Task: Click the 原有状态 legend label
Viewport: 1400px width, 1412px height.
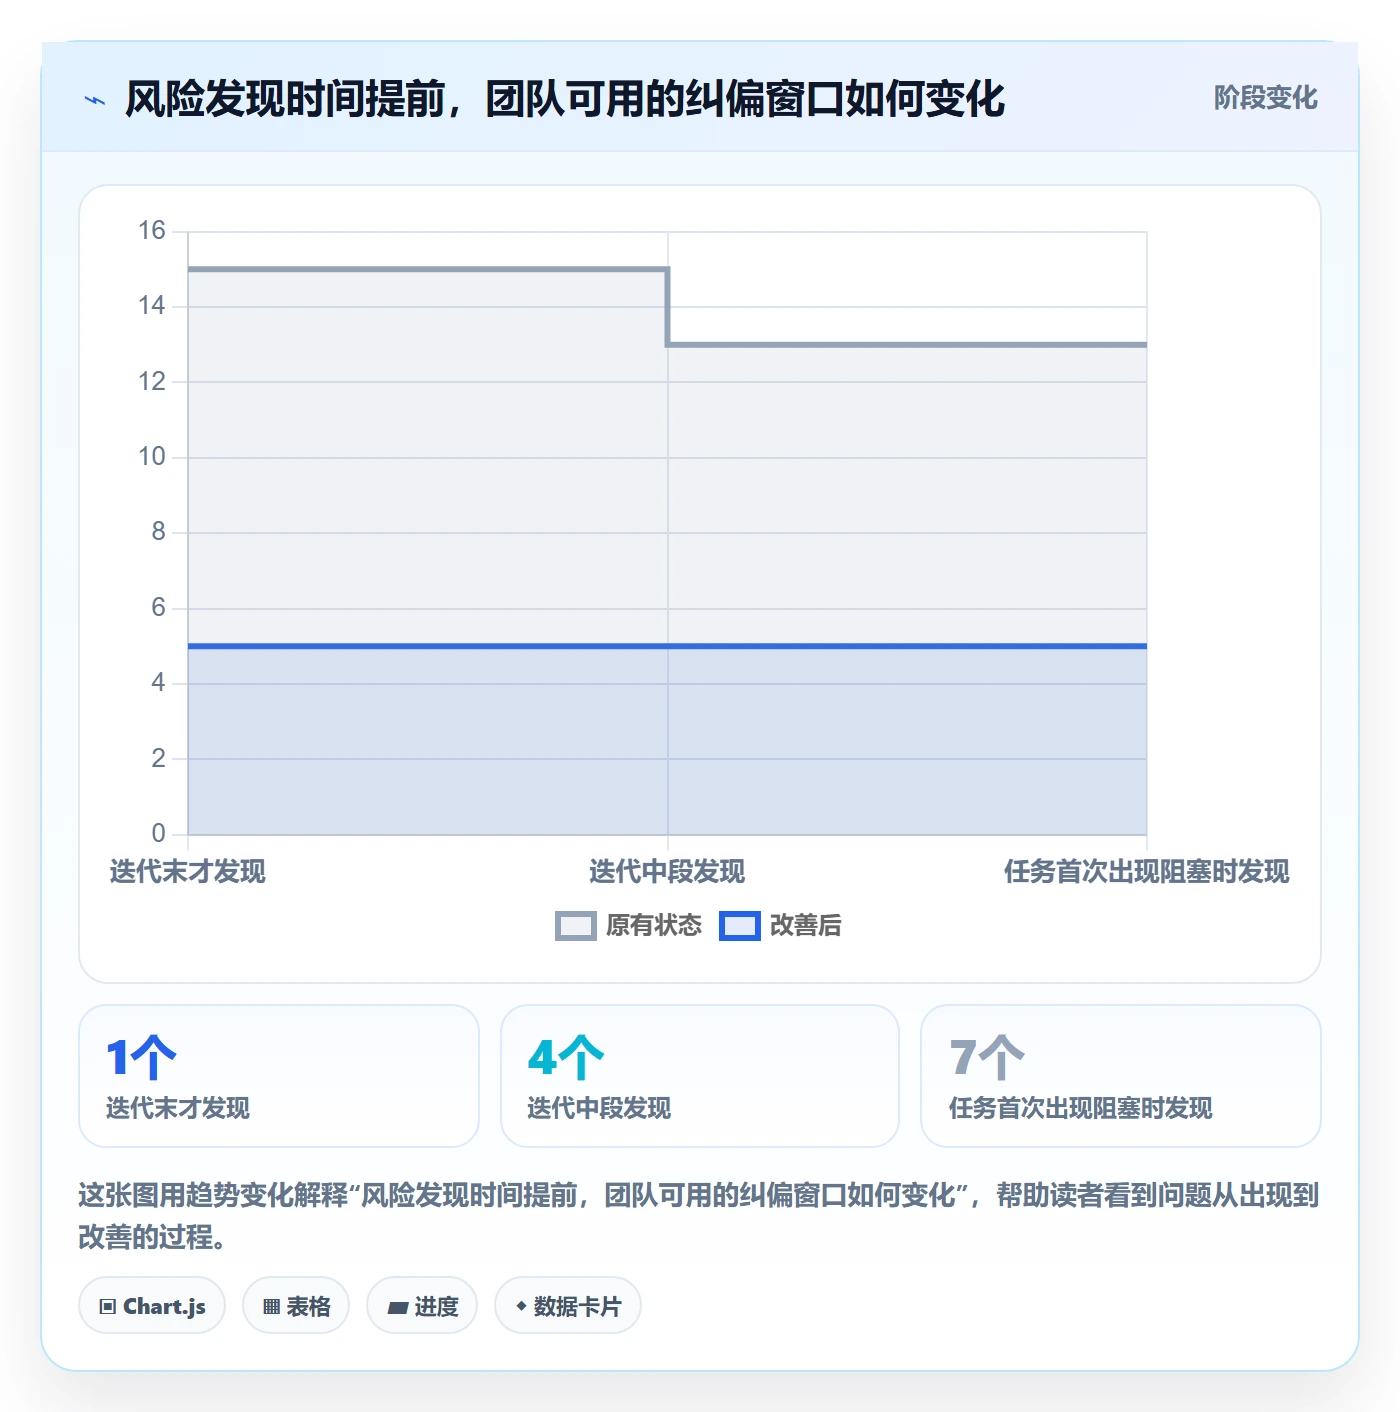Action: click(x=654, y=926)
